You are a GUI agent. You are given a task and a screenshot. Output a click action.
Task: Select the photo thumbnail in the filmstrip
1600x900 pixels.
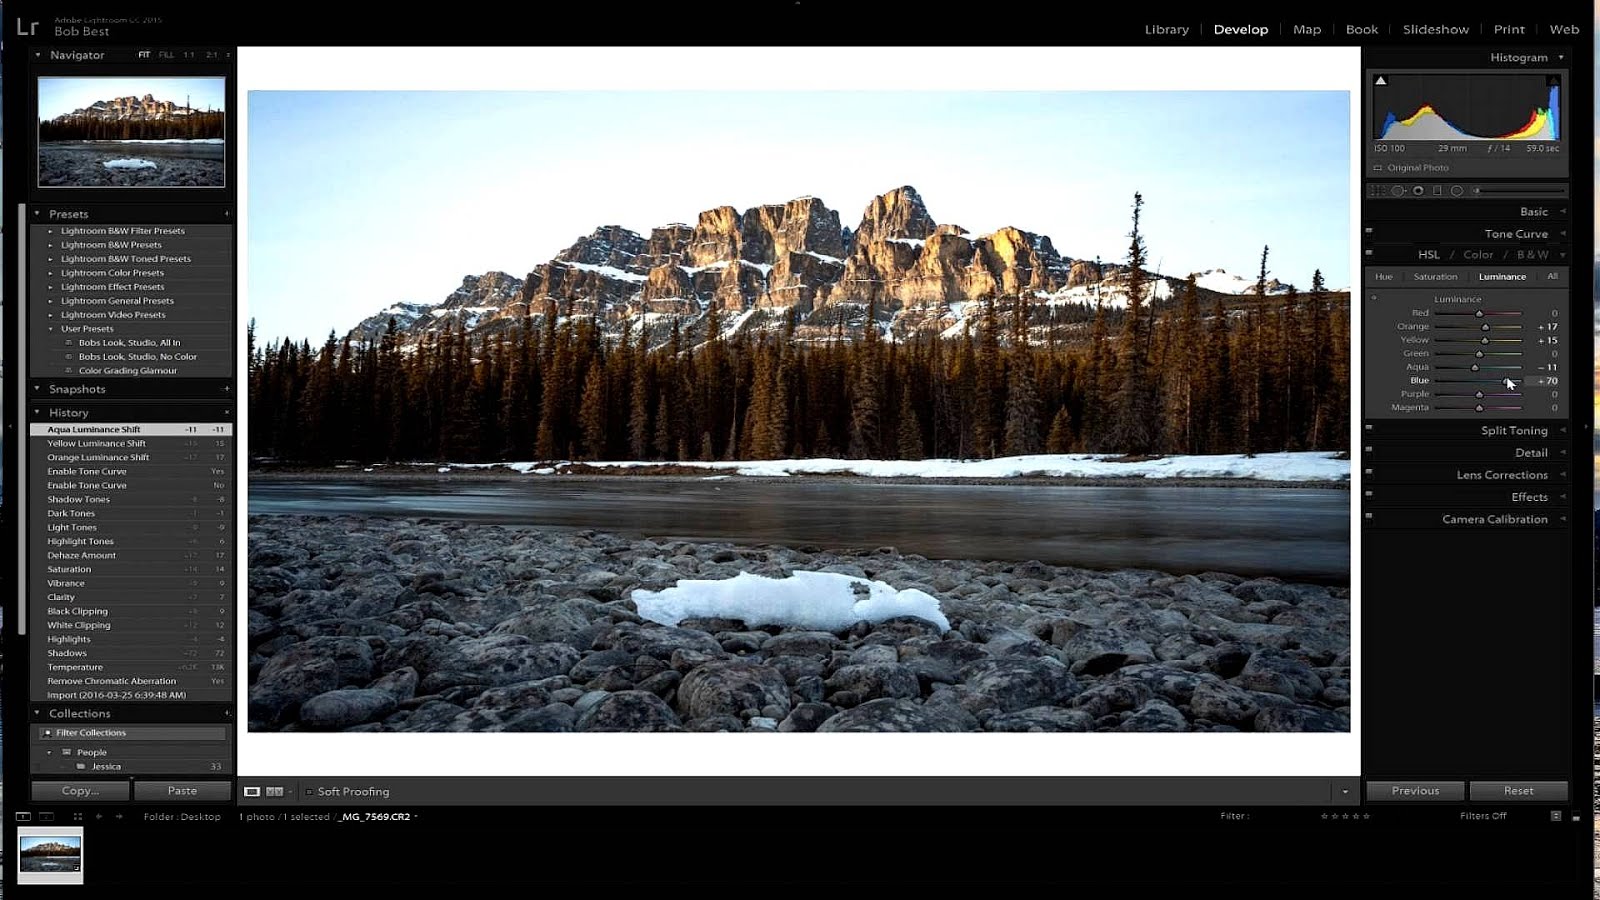51,855
